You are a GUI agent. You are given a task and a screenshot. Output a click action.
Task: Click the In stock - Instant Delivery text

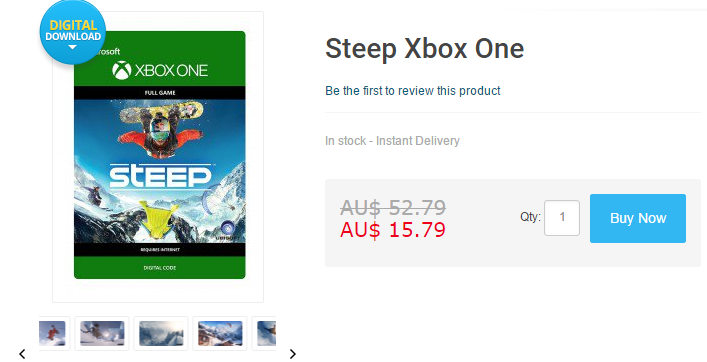point(392,141)
